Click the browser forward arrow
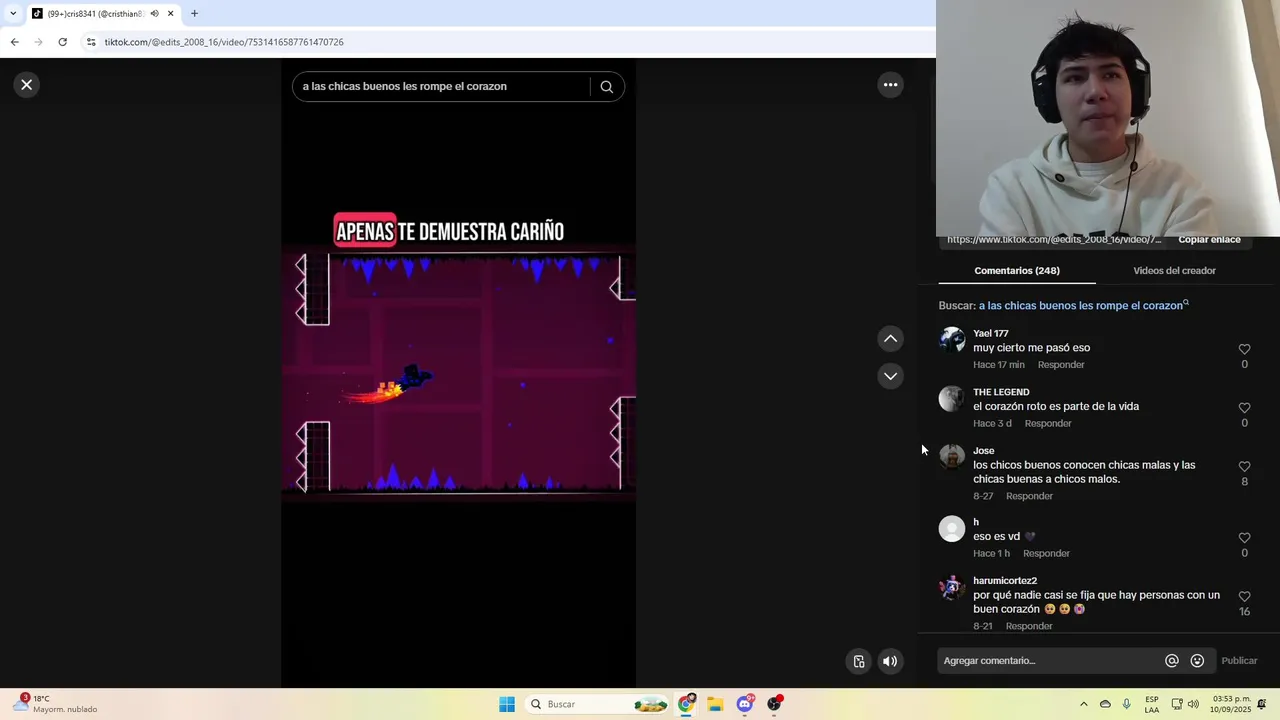Screen dimensions: 1280x720 [x=38, y=42]
